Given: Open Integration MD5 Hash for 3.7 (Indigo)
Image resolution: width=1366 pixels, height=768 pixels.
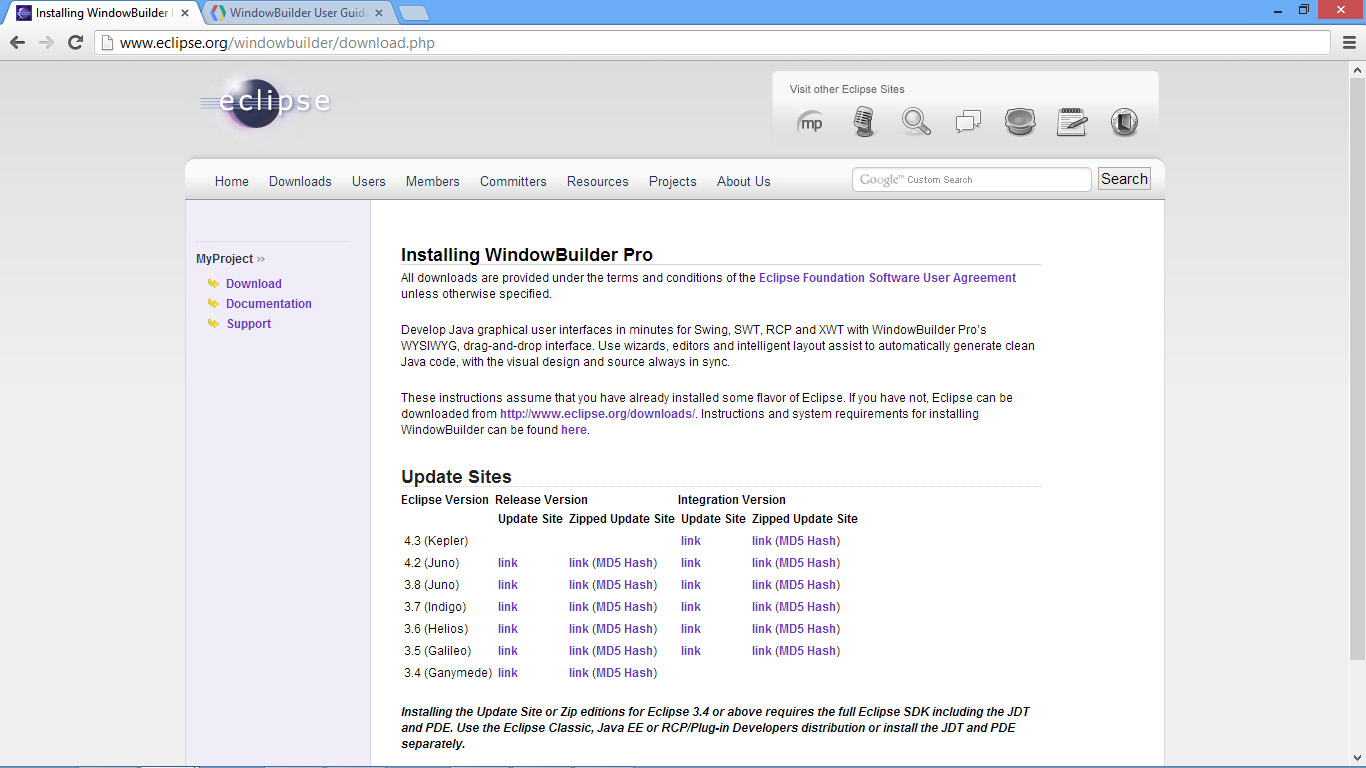Looking at the screenshot, I should [x=808, y=607].
